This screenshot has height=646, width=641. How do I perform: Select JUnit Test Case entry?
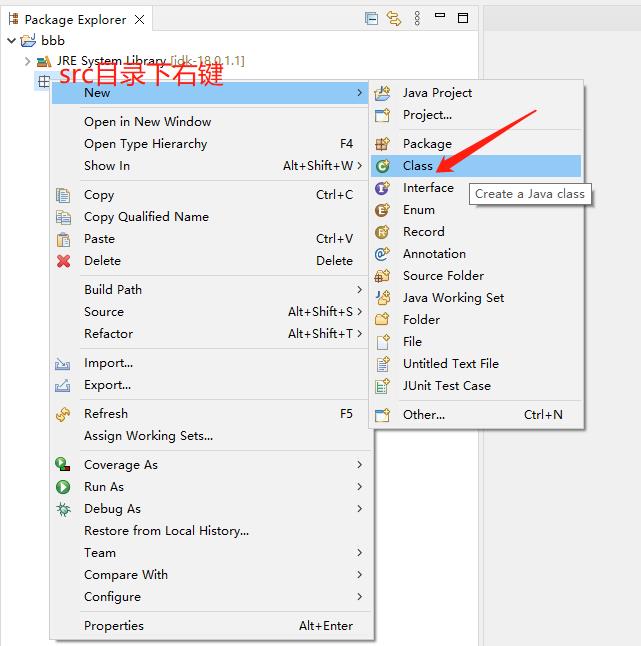(x=476, y=386)
